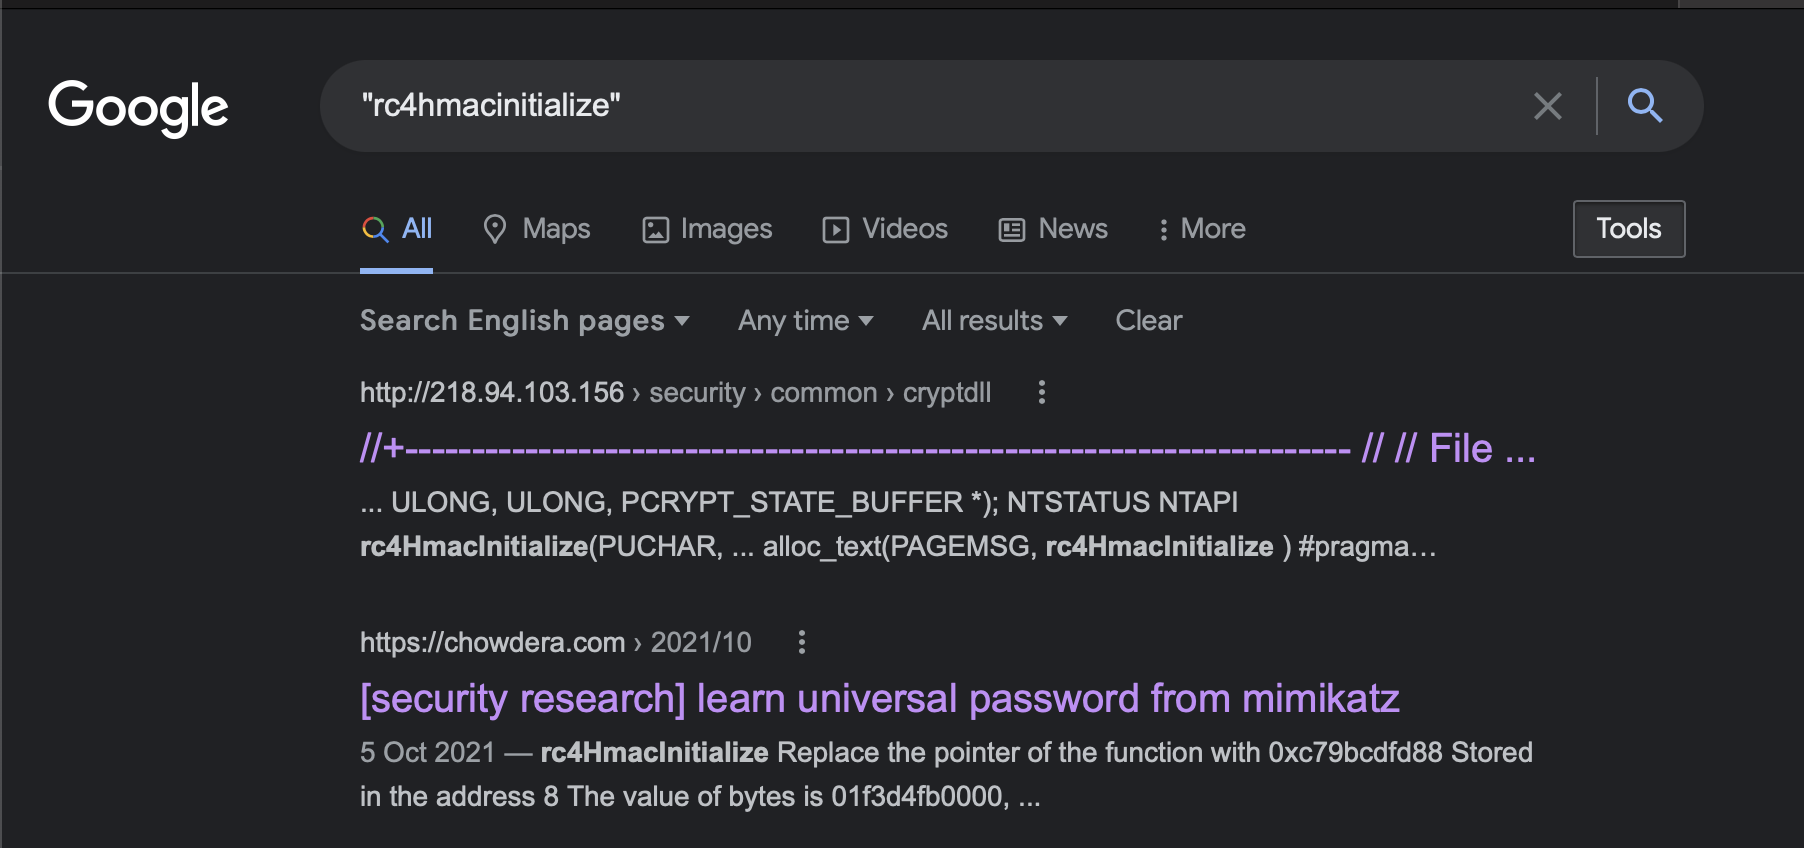Open the File header result from 218.94.103.156
Screen dimensions: 1804x848
[946, 449]
